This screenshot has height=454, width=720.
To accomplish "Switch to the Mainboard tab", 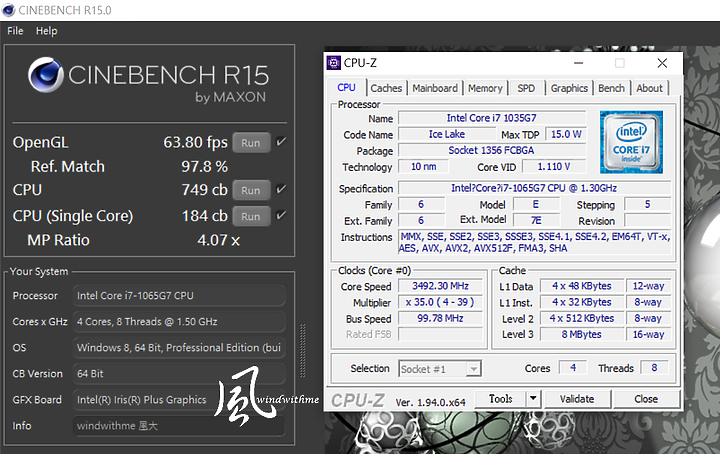I will 434,88.
